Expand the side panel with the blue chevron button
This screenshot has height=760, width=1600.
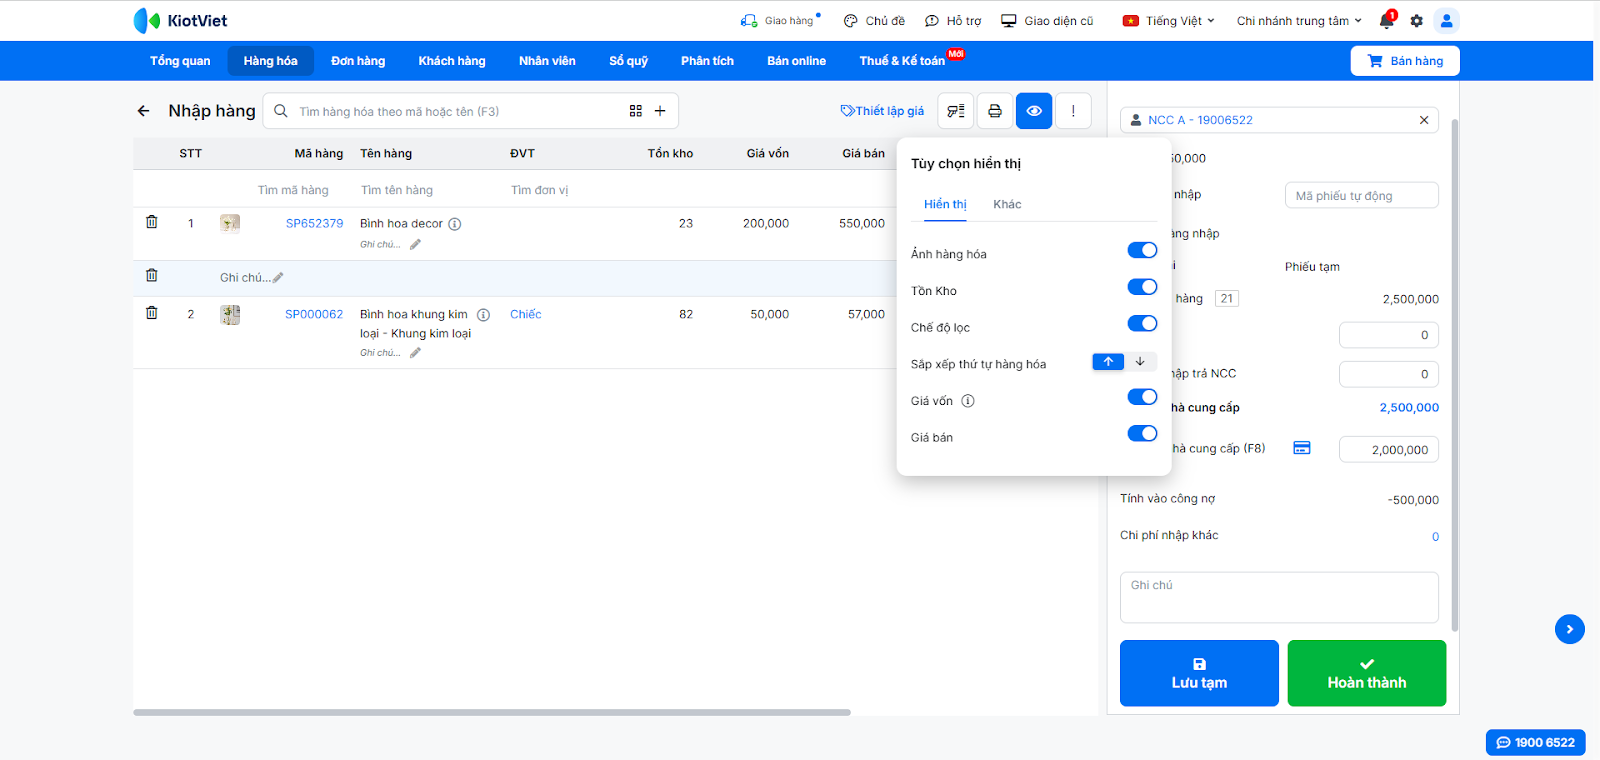tap(1569, 629)
